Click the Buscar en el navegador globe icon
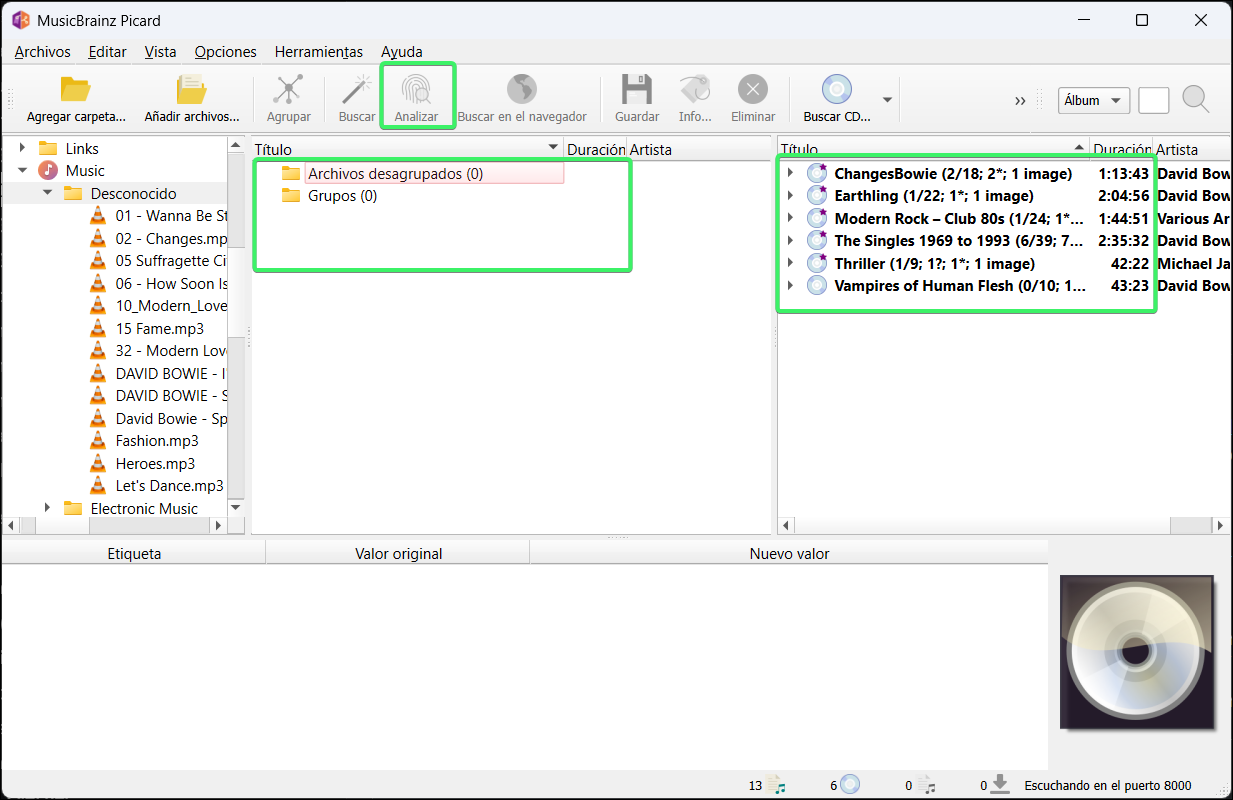Viewport: 1233px width, 800px height. [x=522, y=90]
